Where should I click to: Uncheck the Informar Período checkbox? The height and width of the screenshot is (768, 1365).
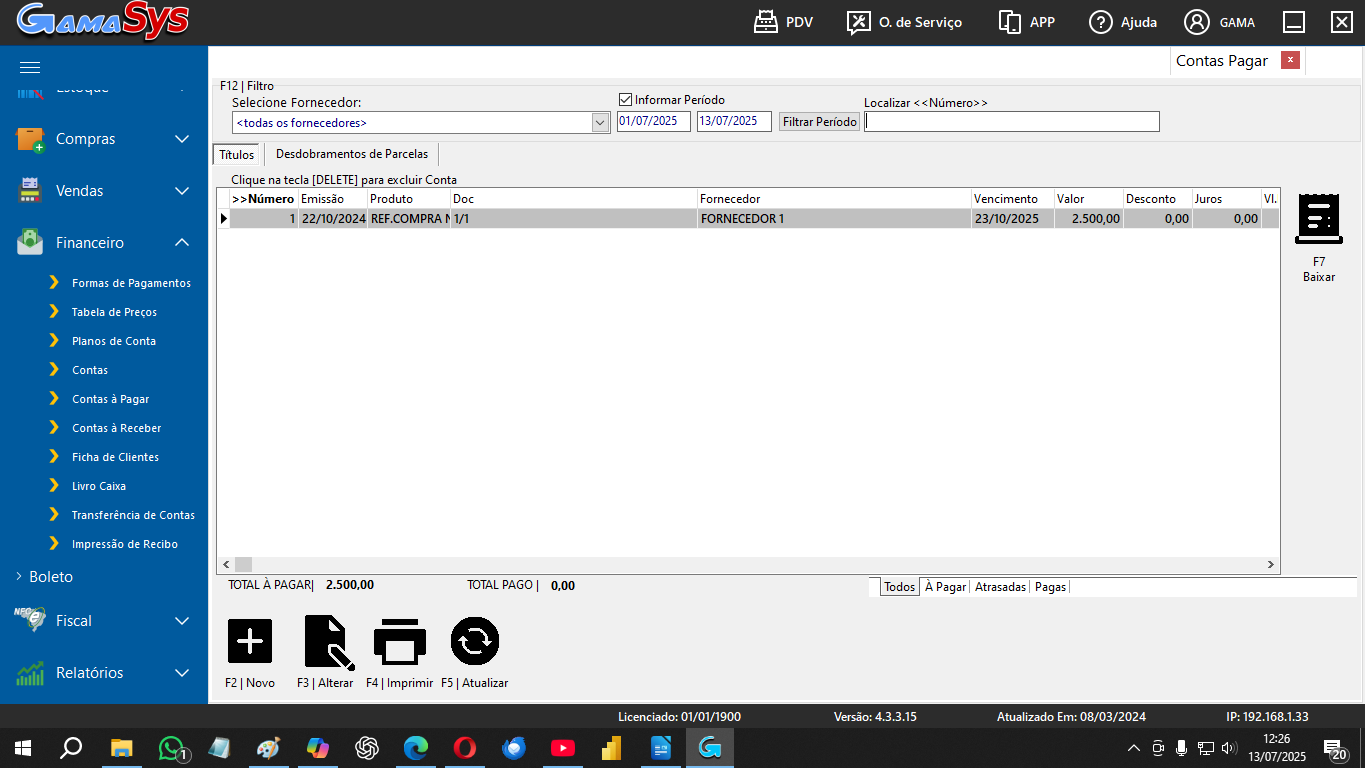pyautogui.click(x=626, y=100)
